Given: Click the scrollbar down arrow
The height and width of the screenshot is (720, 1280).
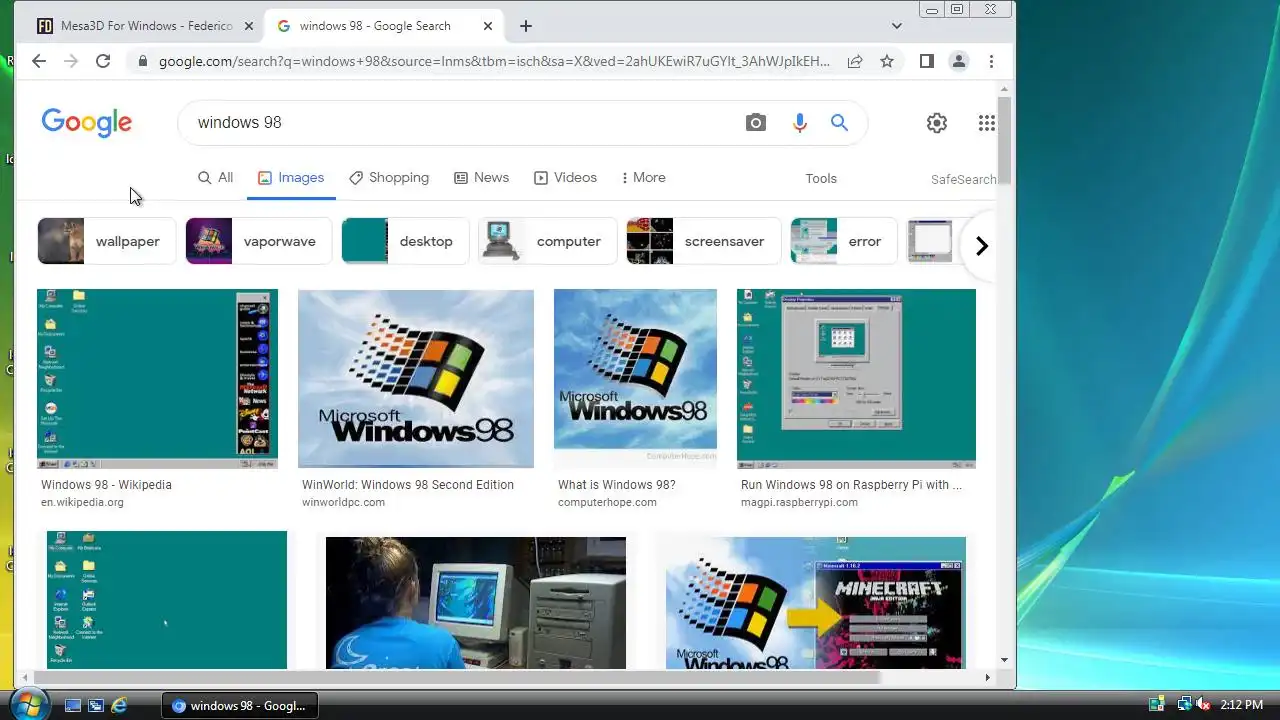Looking at the screenshot, I should 1004,660.
